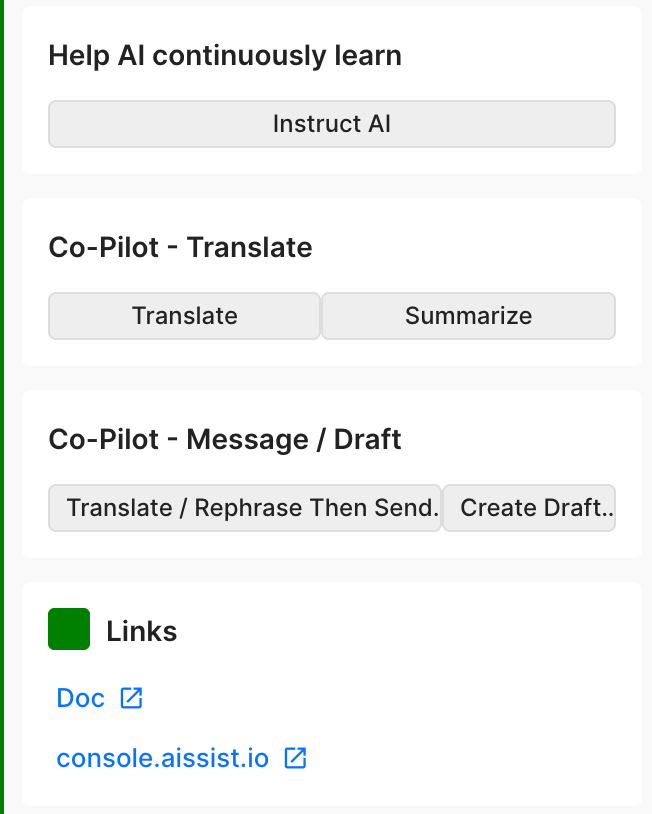Click the word Pilot in Co-Pilot - Translate heading
The width and height of the screenshot is (652, 814).
[128, 247]
